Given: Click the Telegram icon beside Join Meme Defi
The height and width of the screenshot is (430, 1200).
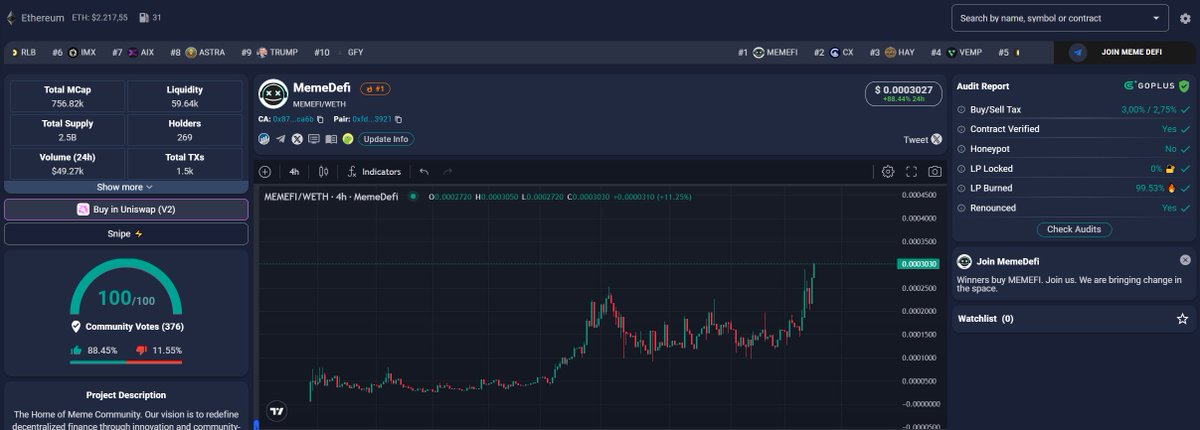Looking at the screenshot, I should coord(1077,52).
